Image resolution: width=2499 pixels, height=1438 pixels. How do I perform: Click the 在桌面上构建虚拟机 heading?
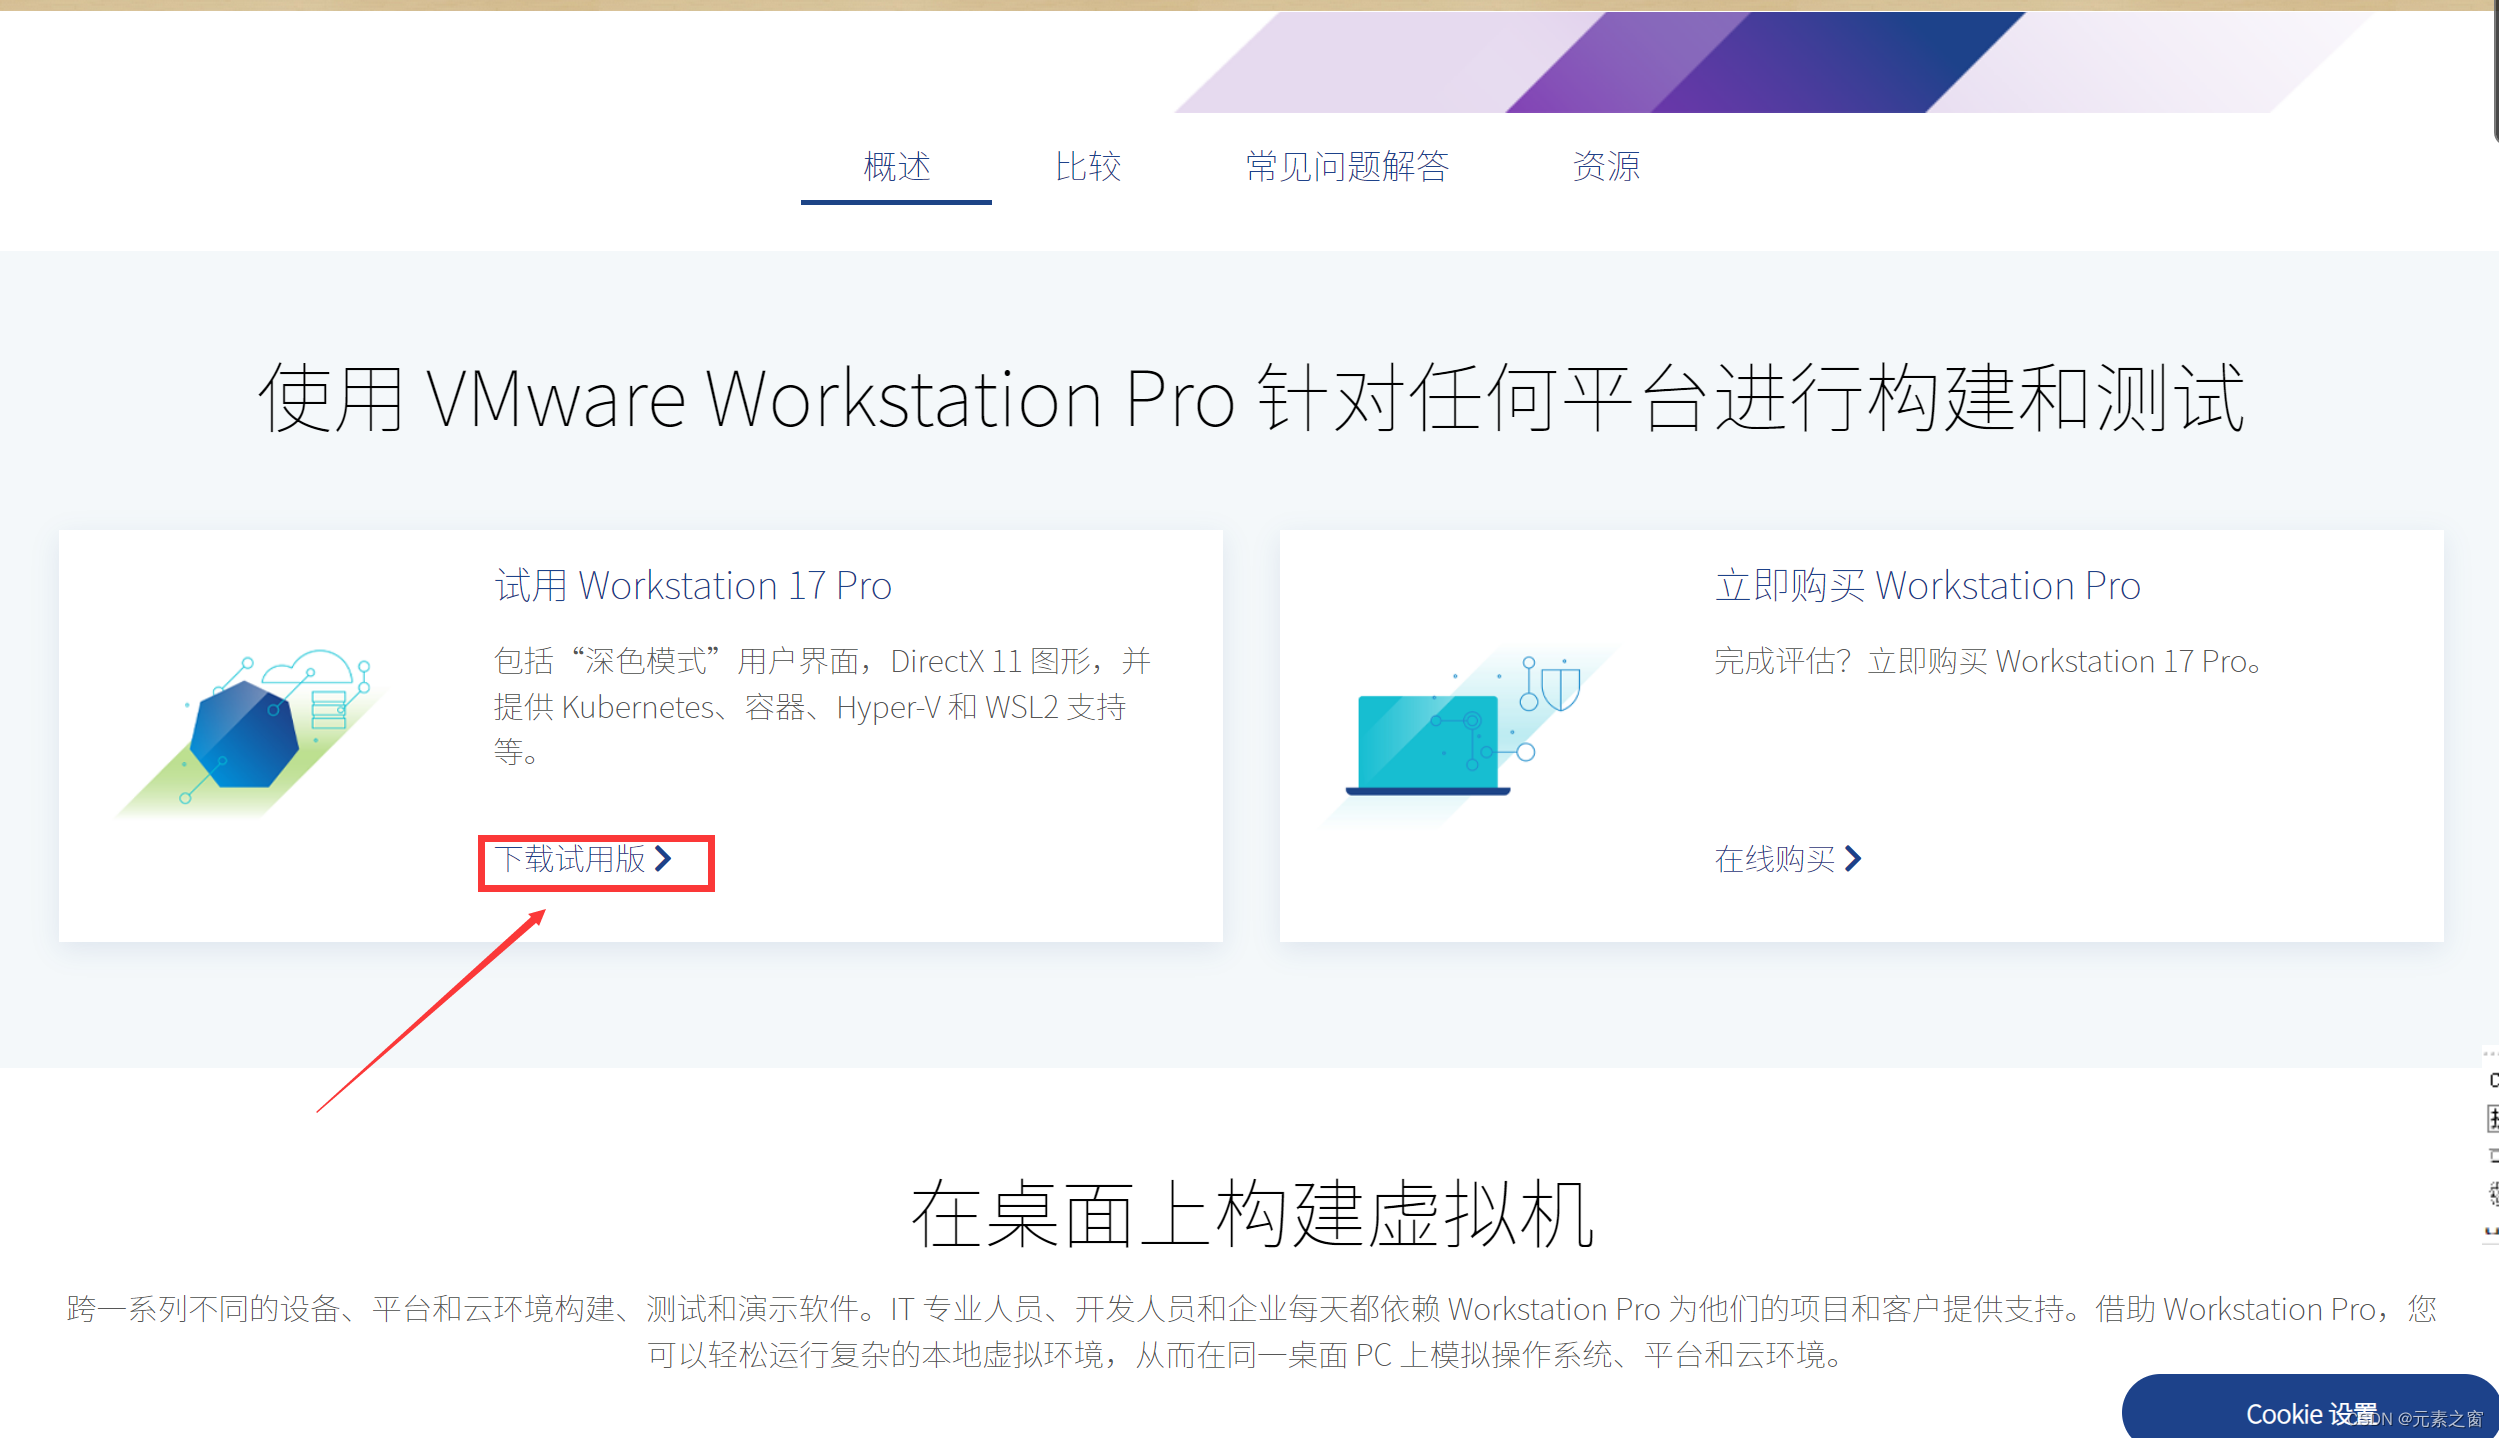point(1250,1213)
